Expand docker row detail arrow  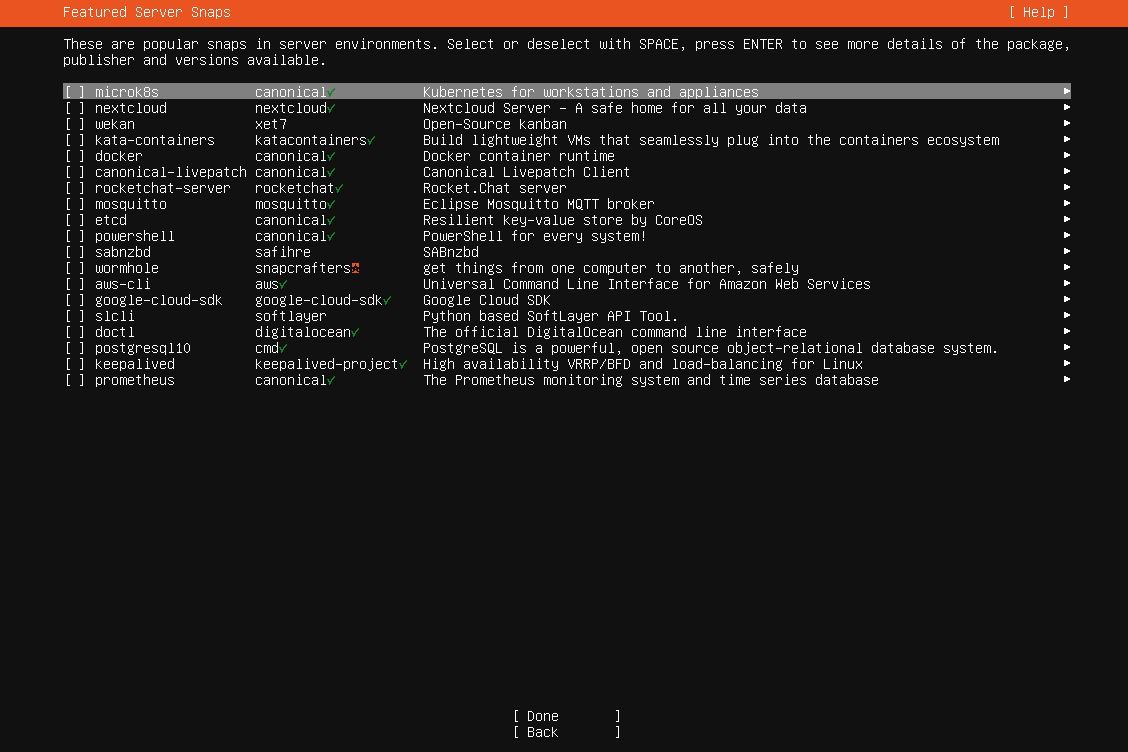pos(1067,155)
